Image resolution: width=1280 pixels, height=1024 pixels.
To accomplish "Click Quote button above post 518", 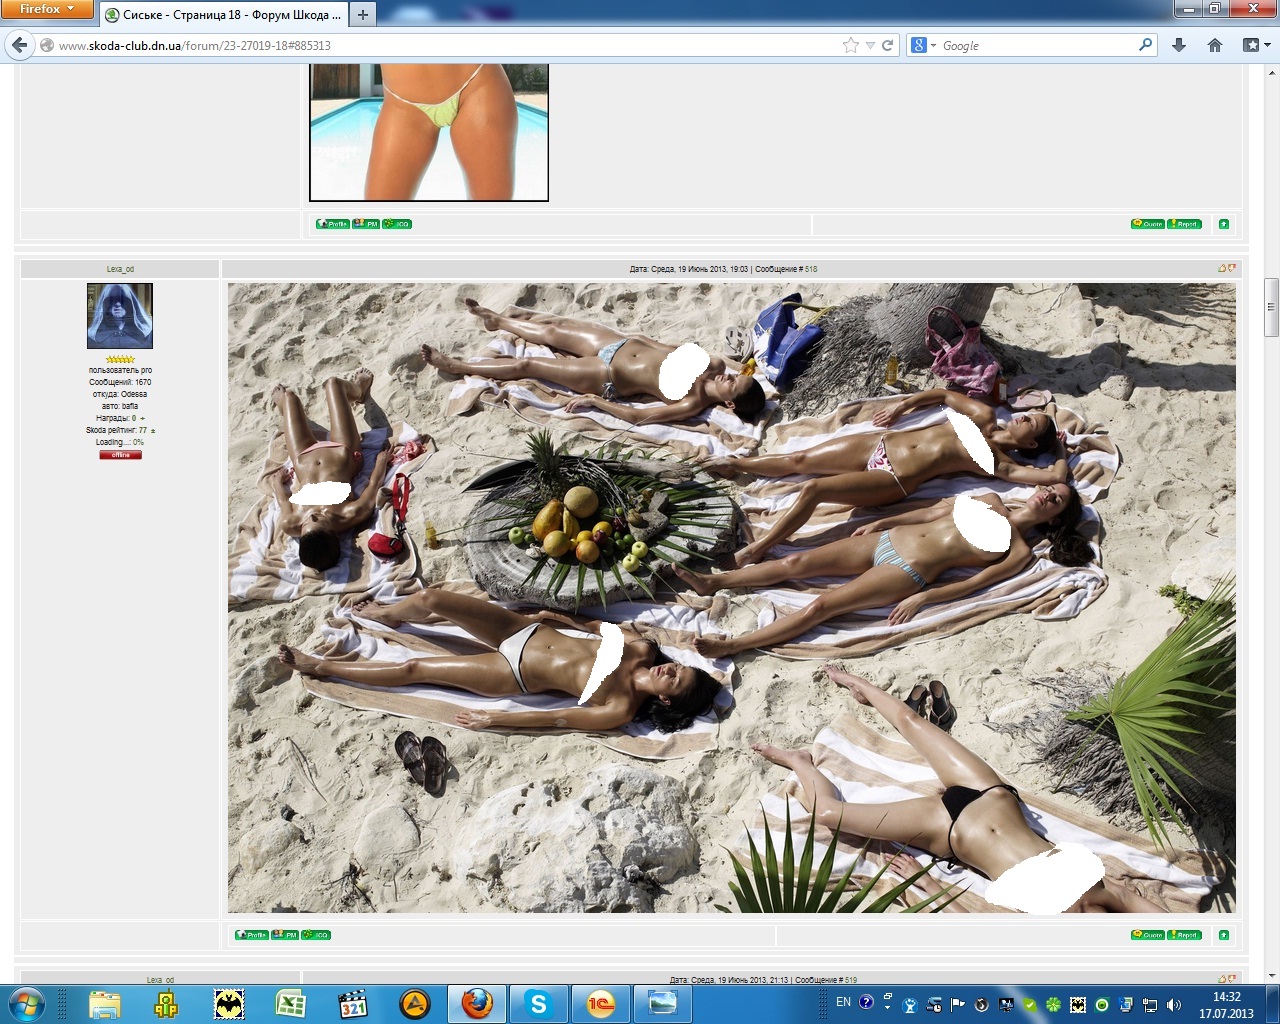I will point(1148,224).
